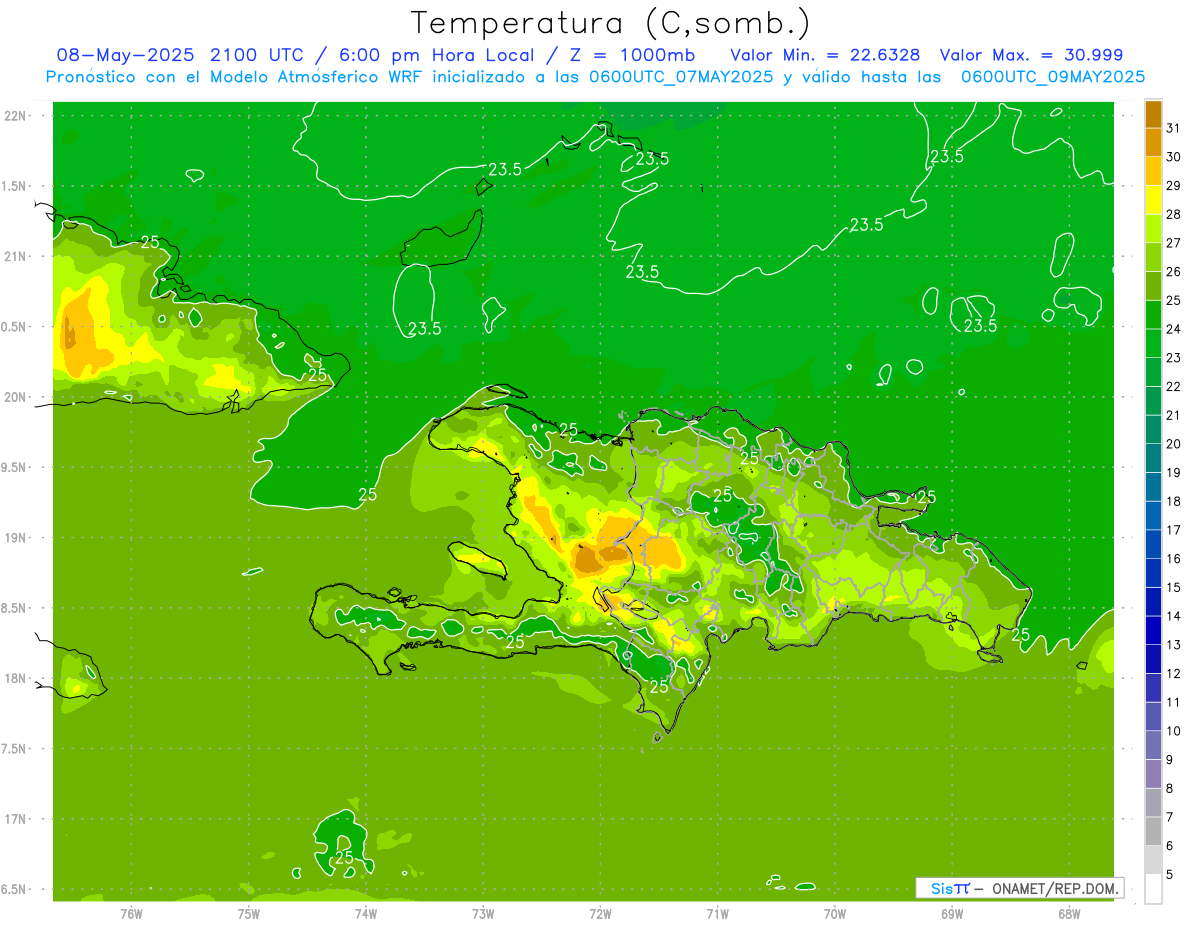
Task: Select the valid-until time "0600UTC_09MAY2025"
Action: click(1053, 77)
